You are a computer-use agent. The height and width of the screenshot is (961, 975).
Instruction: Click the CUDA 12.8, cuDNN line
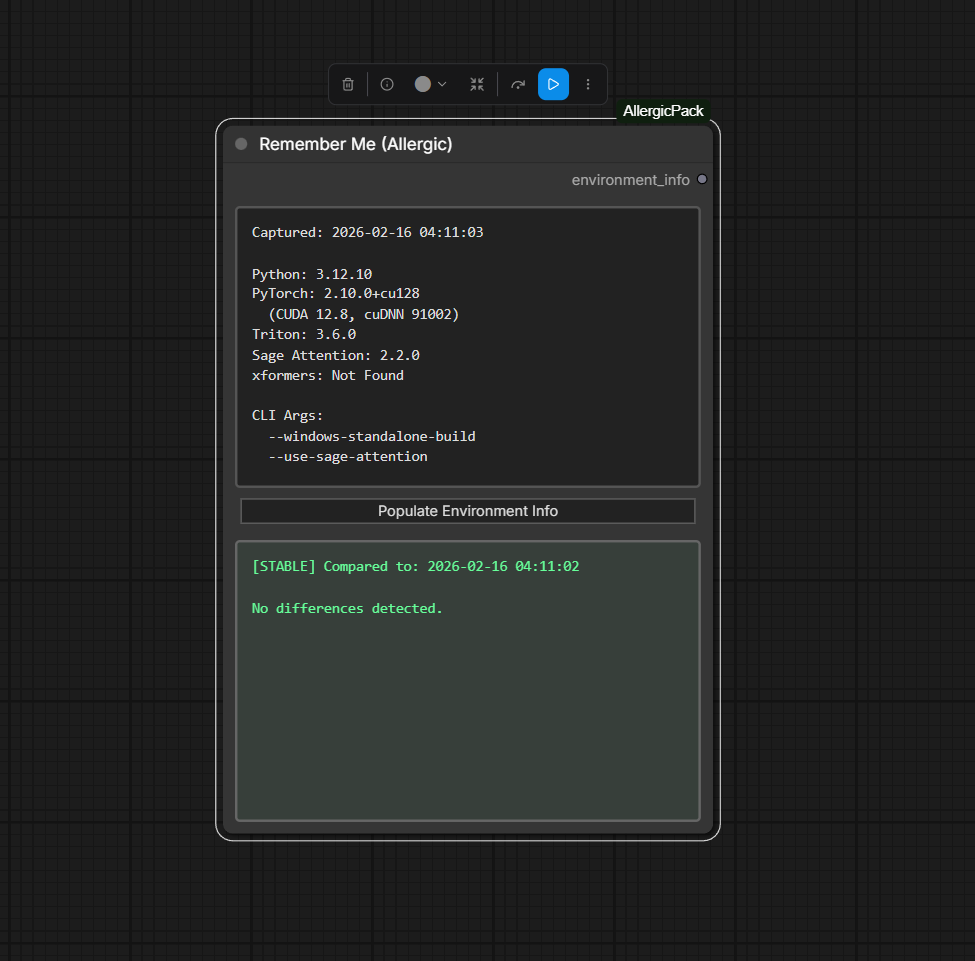click(x=364, y=314)
